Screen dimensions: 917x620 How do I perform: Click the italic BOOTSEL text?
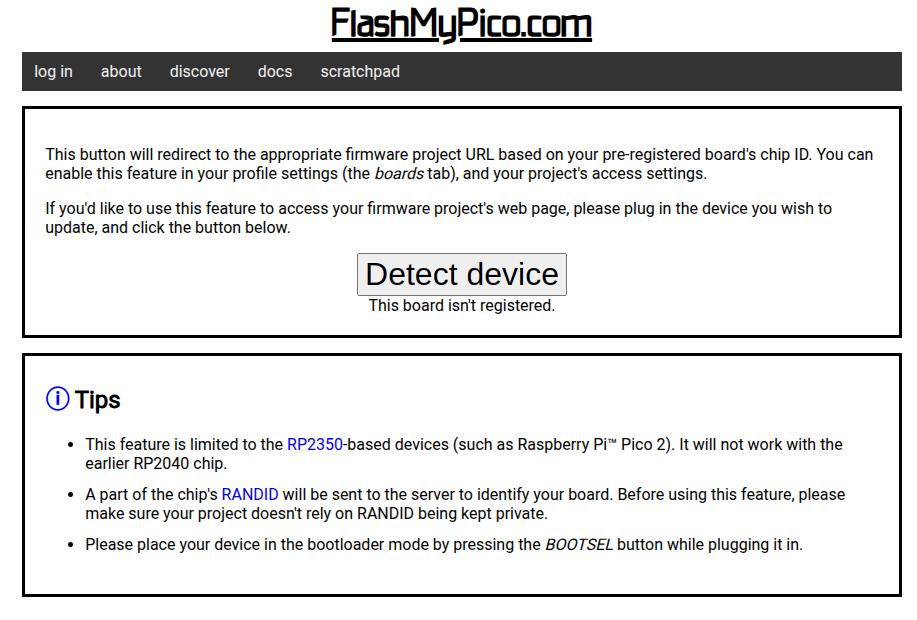tap(579, 545)
